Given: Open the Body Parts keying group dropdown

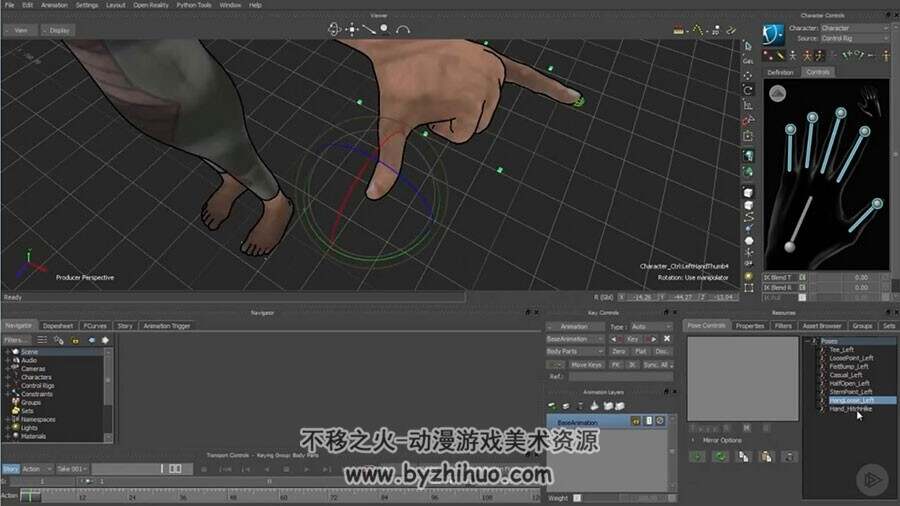Looking at the screenshot, I should [x=575, y=351].
